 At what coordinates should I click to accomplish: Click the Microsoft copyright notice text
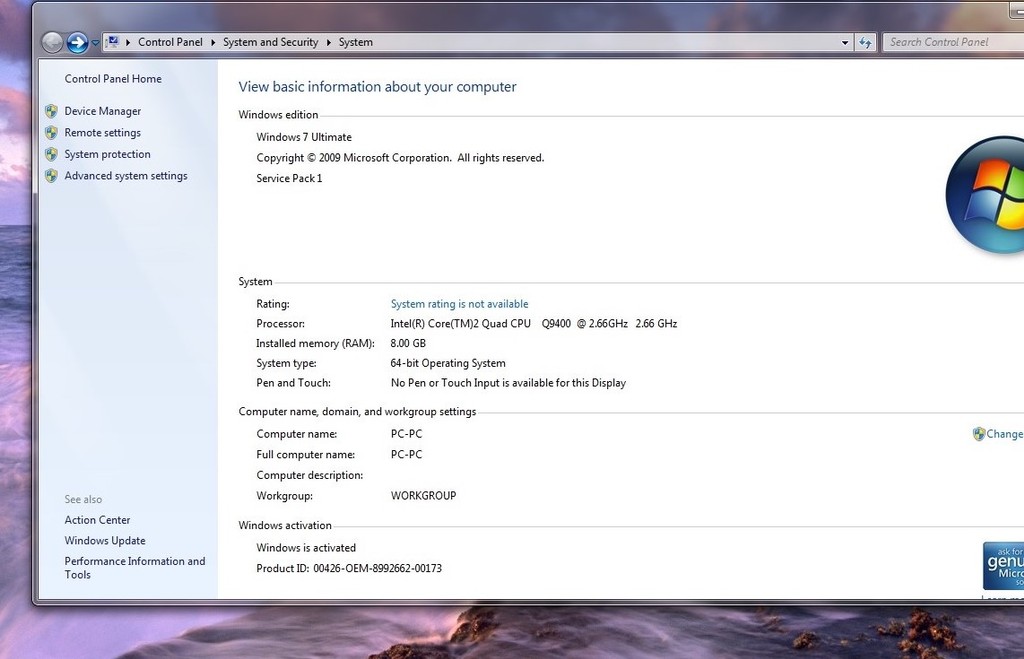point(400,158)
